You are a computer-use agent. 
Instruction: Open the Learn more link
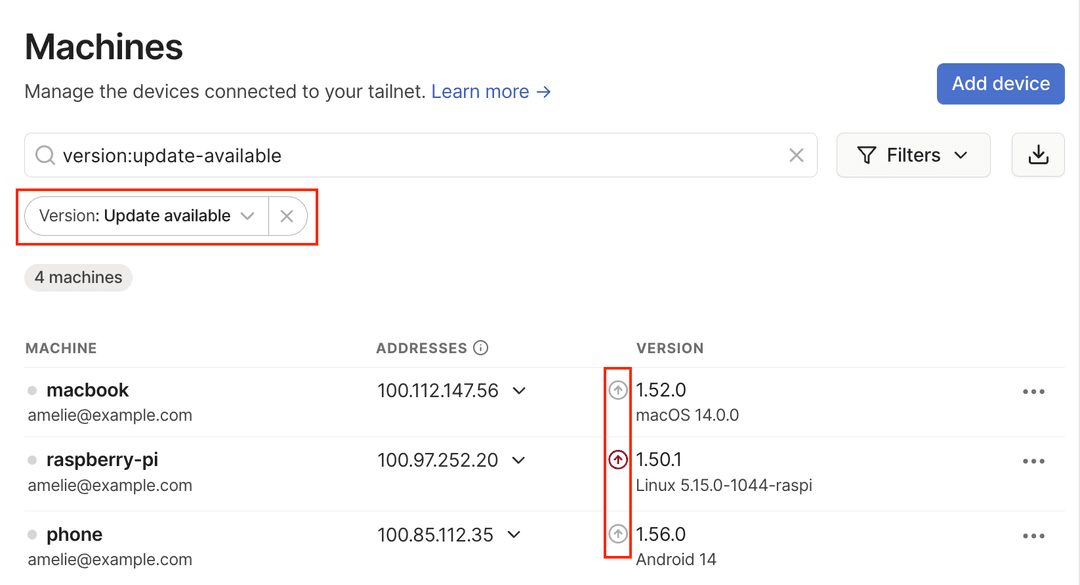pos(491,92)
